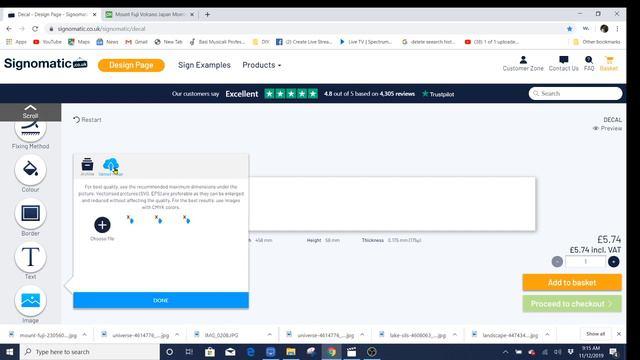Select the first uploaded broken image thumbnail
The height and width of the screenshot is (360, 640).
[130, 220]
